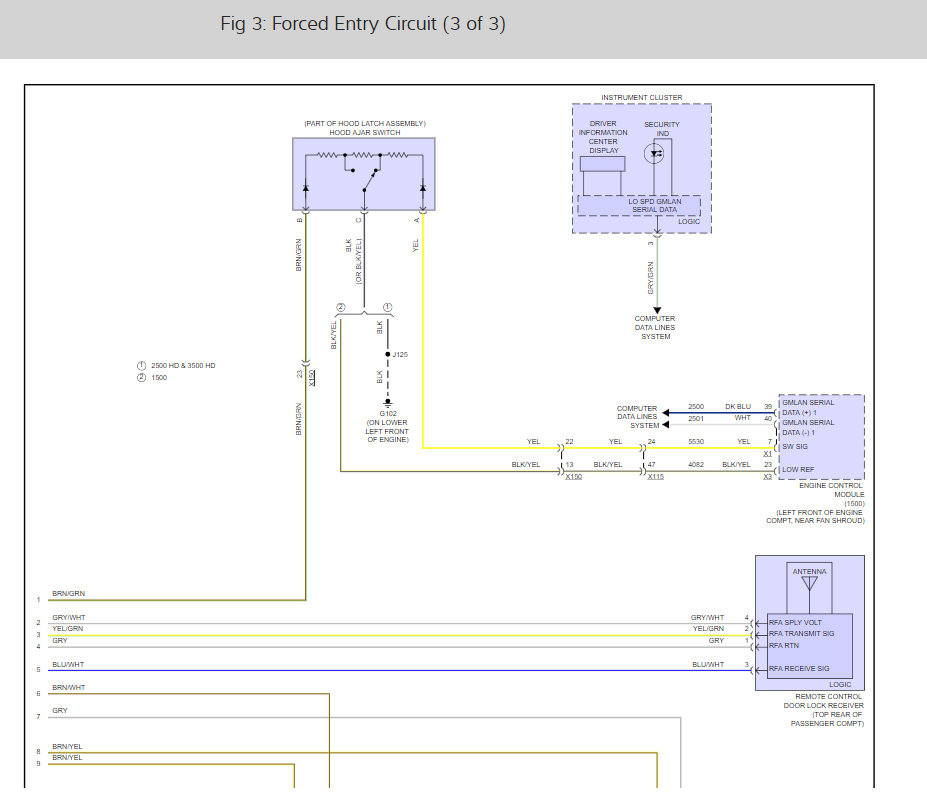
Task: Click the WHT wire label
Action: [743, 418]
